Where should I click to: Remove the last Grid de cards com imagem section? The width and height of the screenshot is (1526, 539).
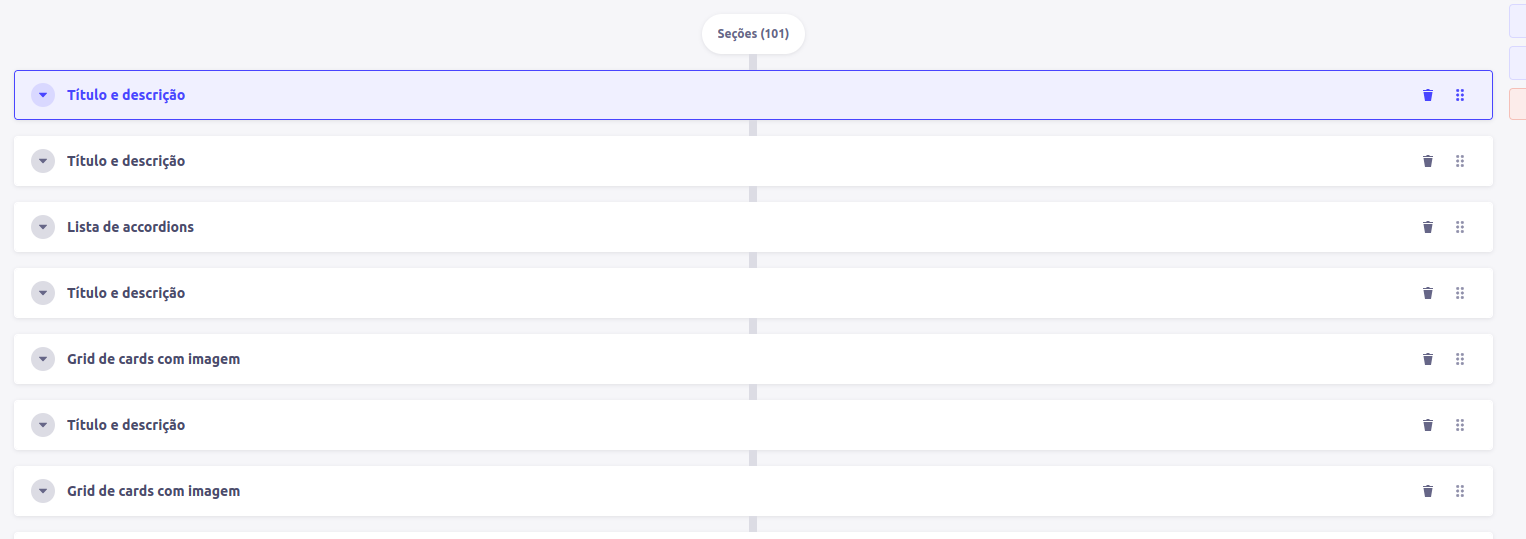coord(1428,491)
